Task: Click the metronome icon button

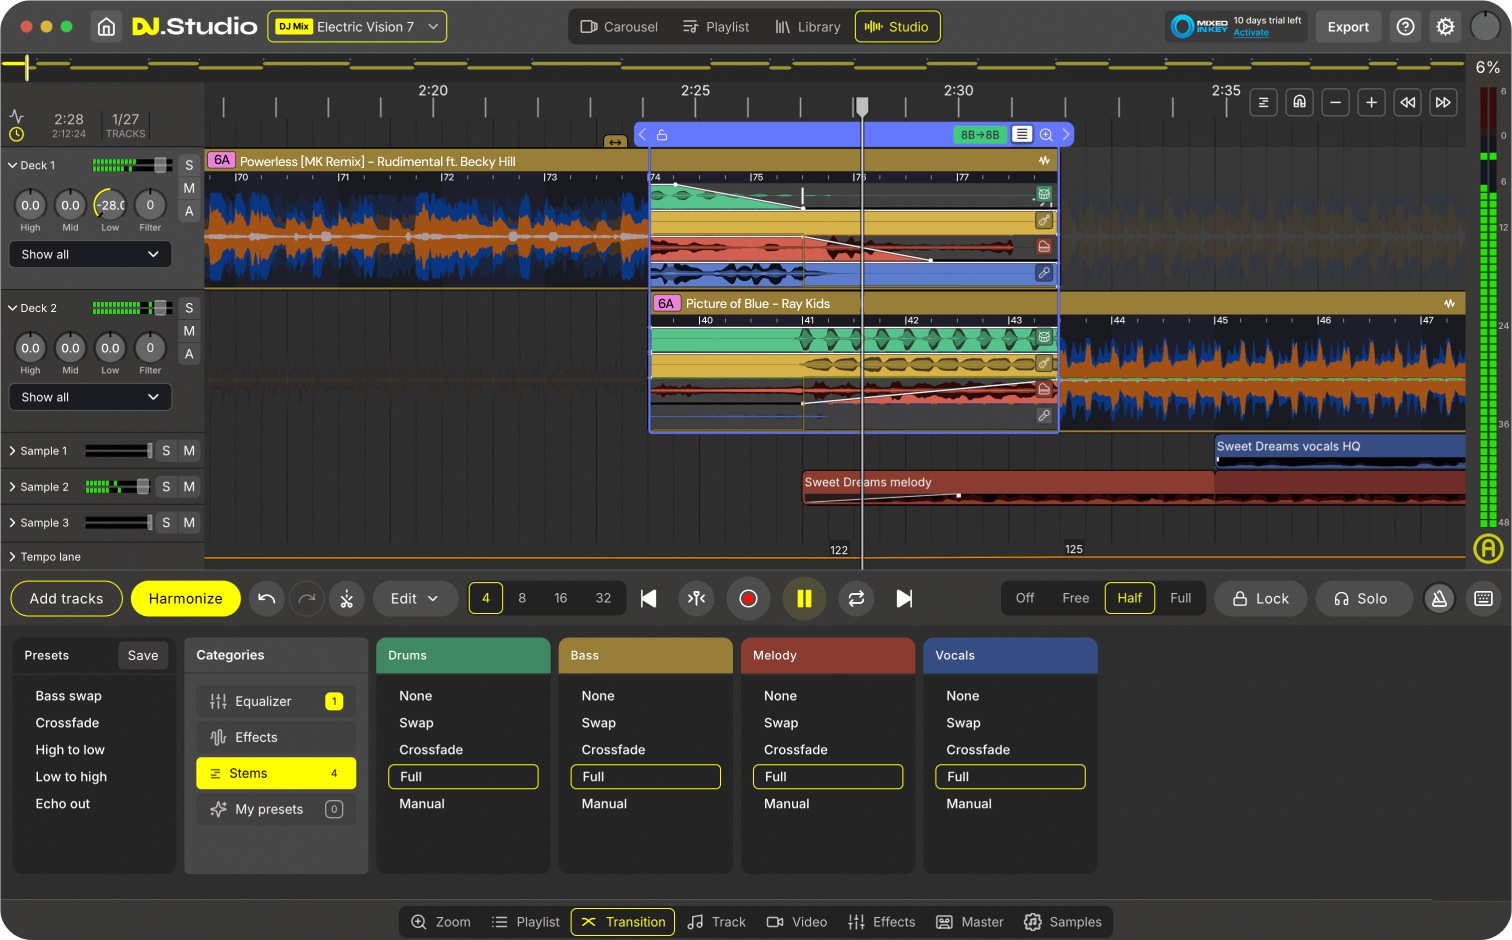Action: pos(1439,598)
